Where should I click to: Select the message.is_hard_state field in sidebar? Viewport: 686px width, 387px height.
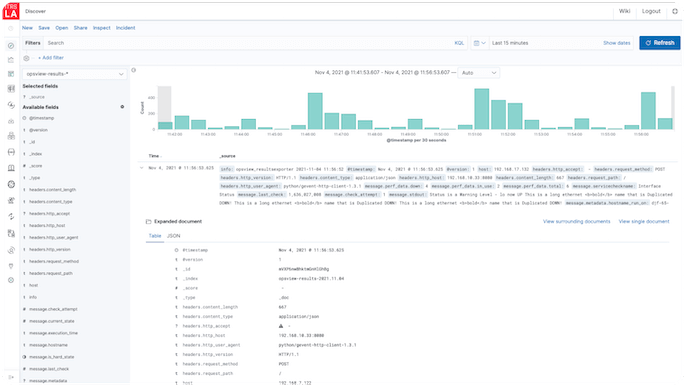(x=52, y=357)
